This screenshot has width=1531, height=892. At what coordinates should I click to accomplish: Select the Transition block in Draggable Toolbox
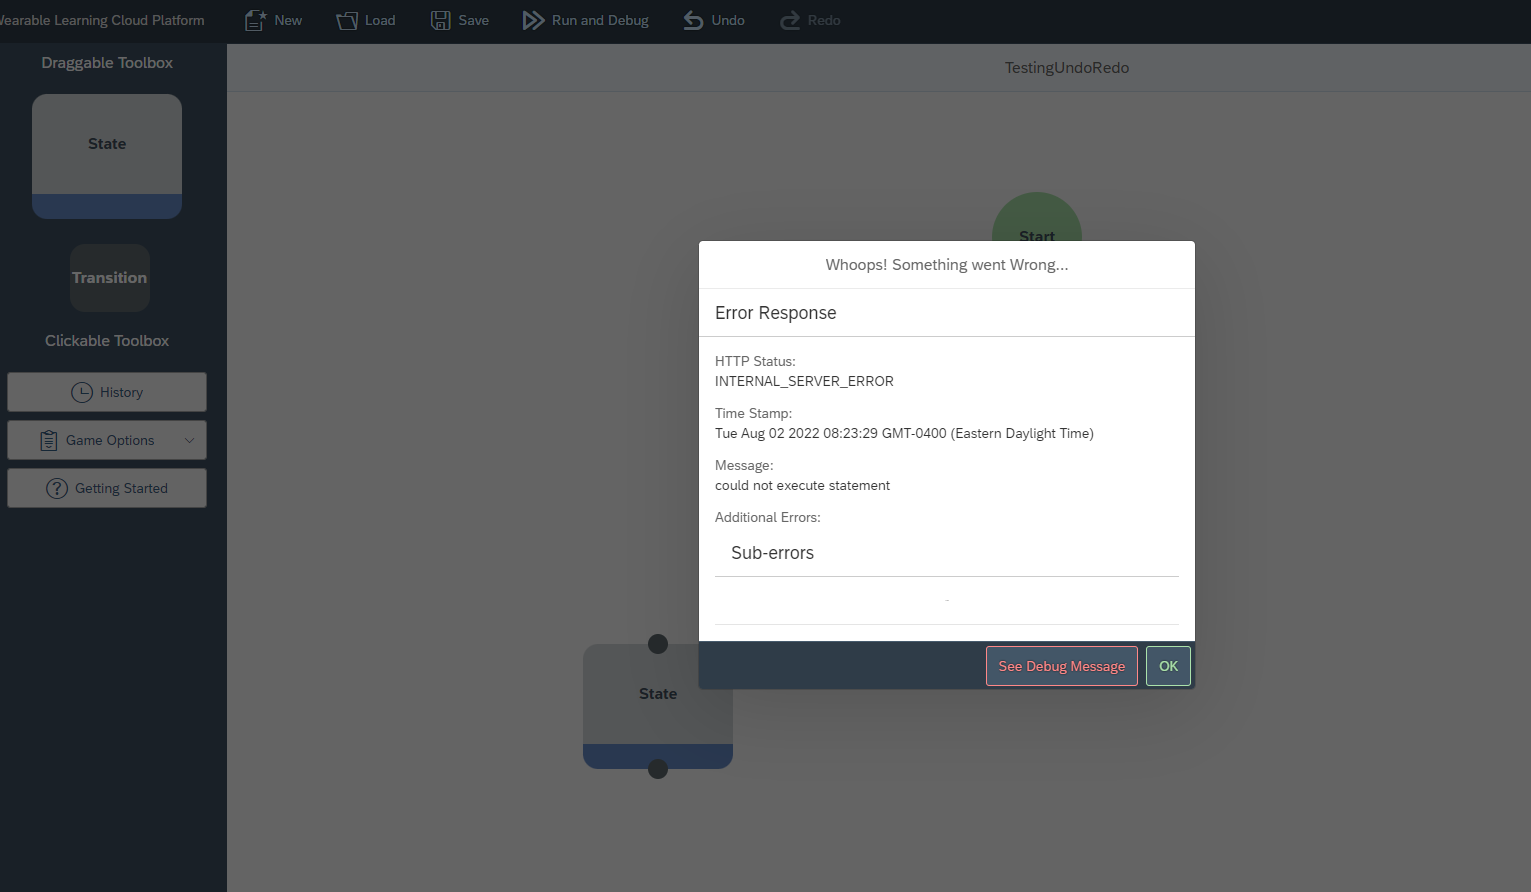click(110, 278)
